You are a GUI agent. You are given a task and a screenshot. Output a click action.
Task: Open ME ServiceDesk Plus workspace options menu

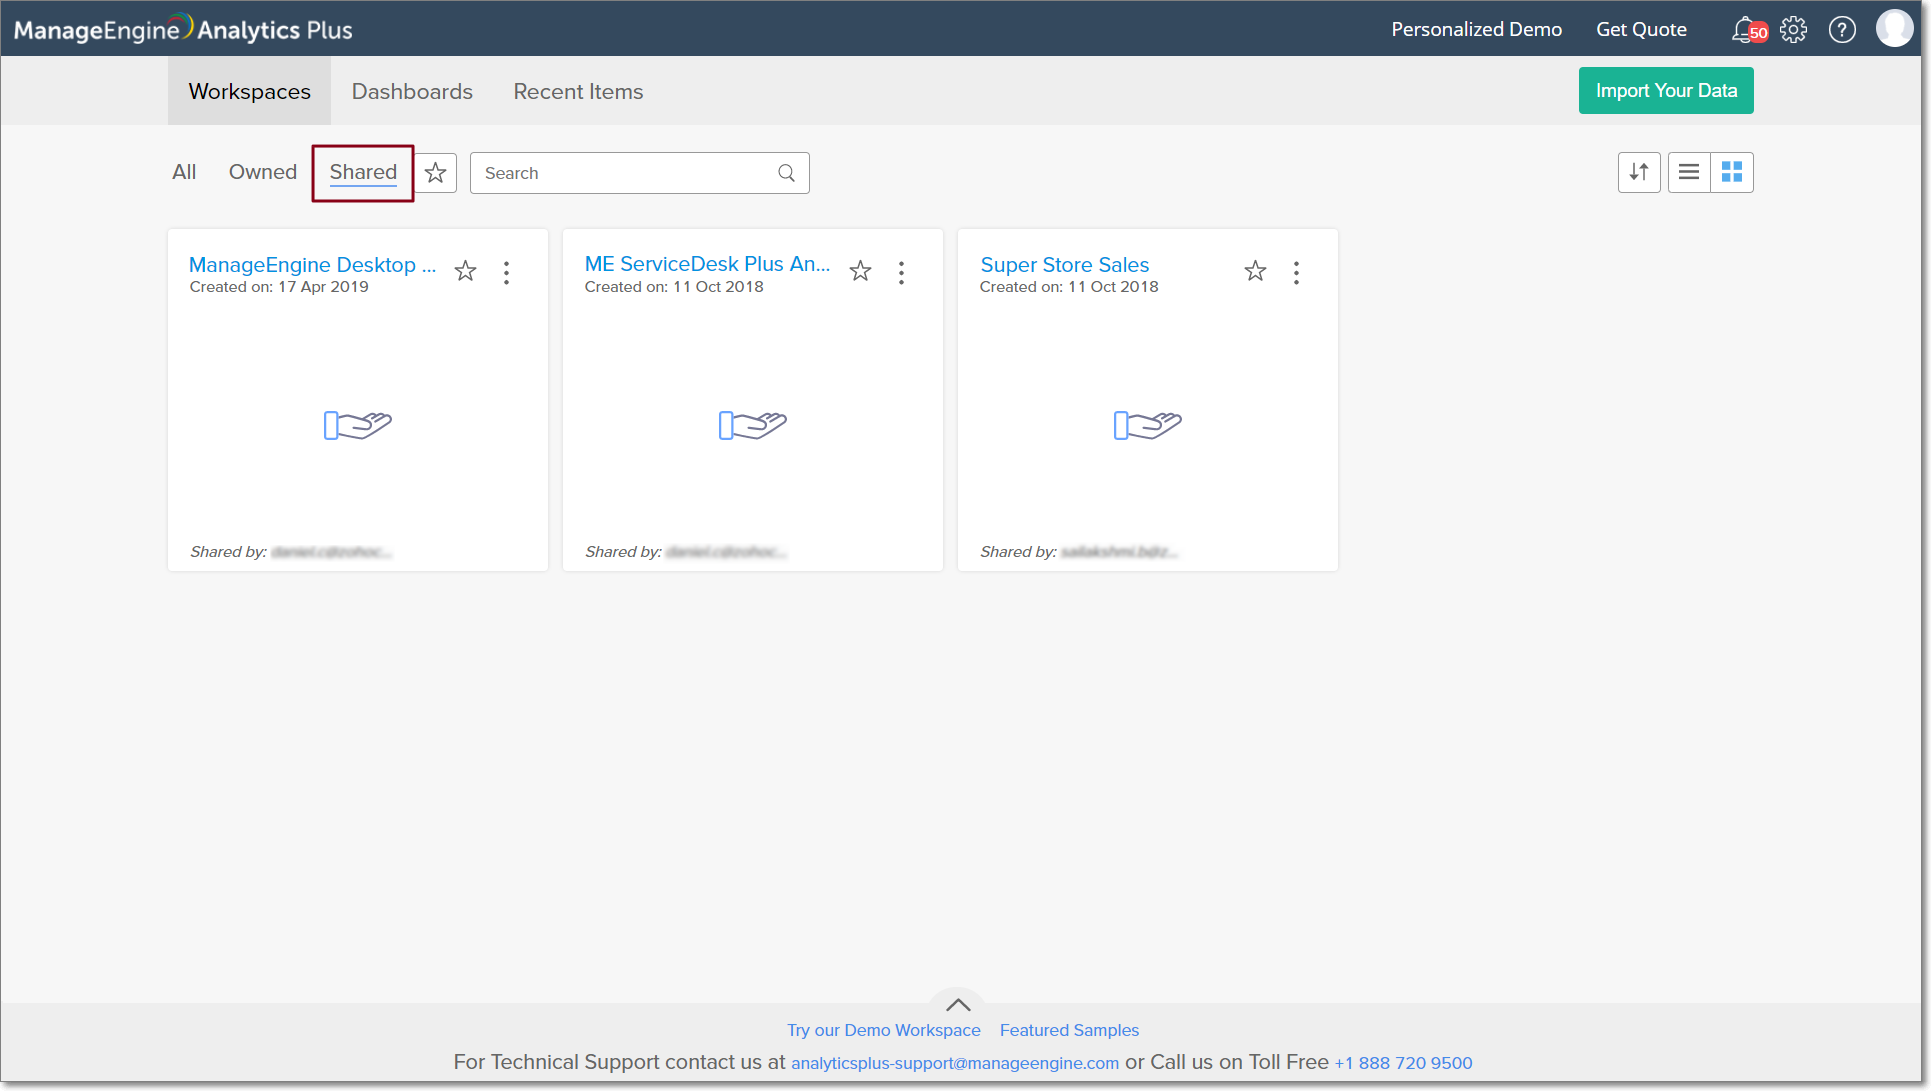click(902, 273)
